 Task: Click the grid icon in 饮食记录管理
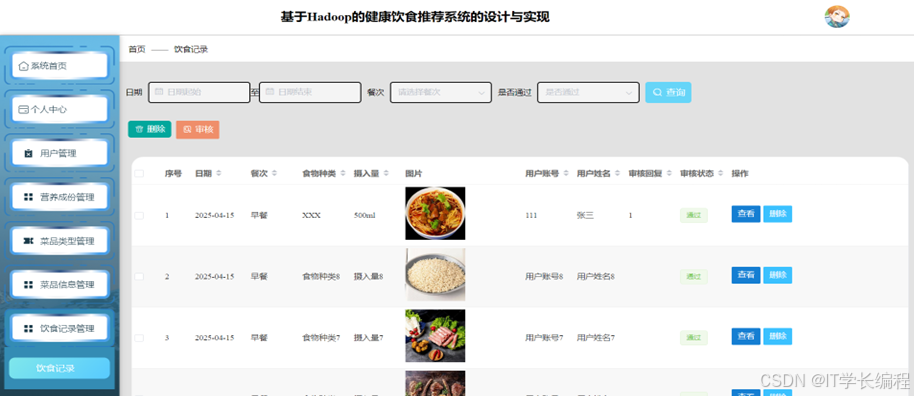28,328
